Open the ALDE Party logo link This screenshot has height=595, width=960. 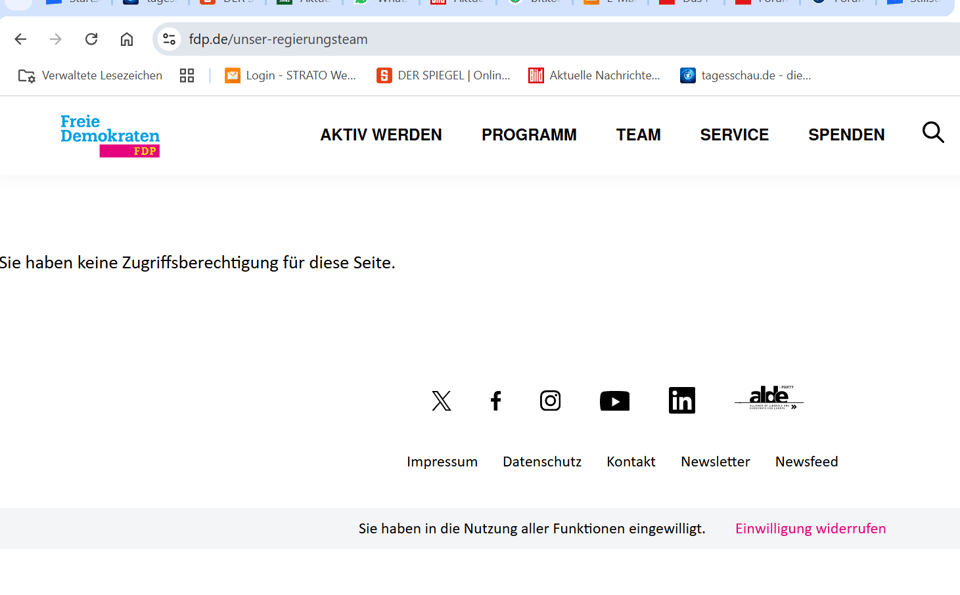(769, 398)
